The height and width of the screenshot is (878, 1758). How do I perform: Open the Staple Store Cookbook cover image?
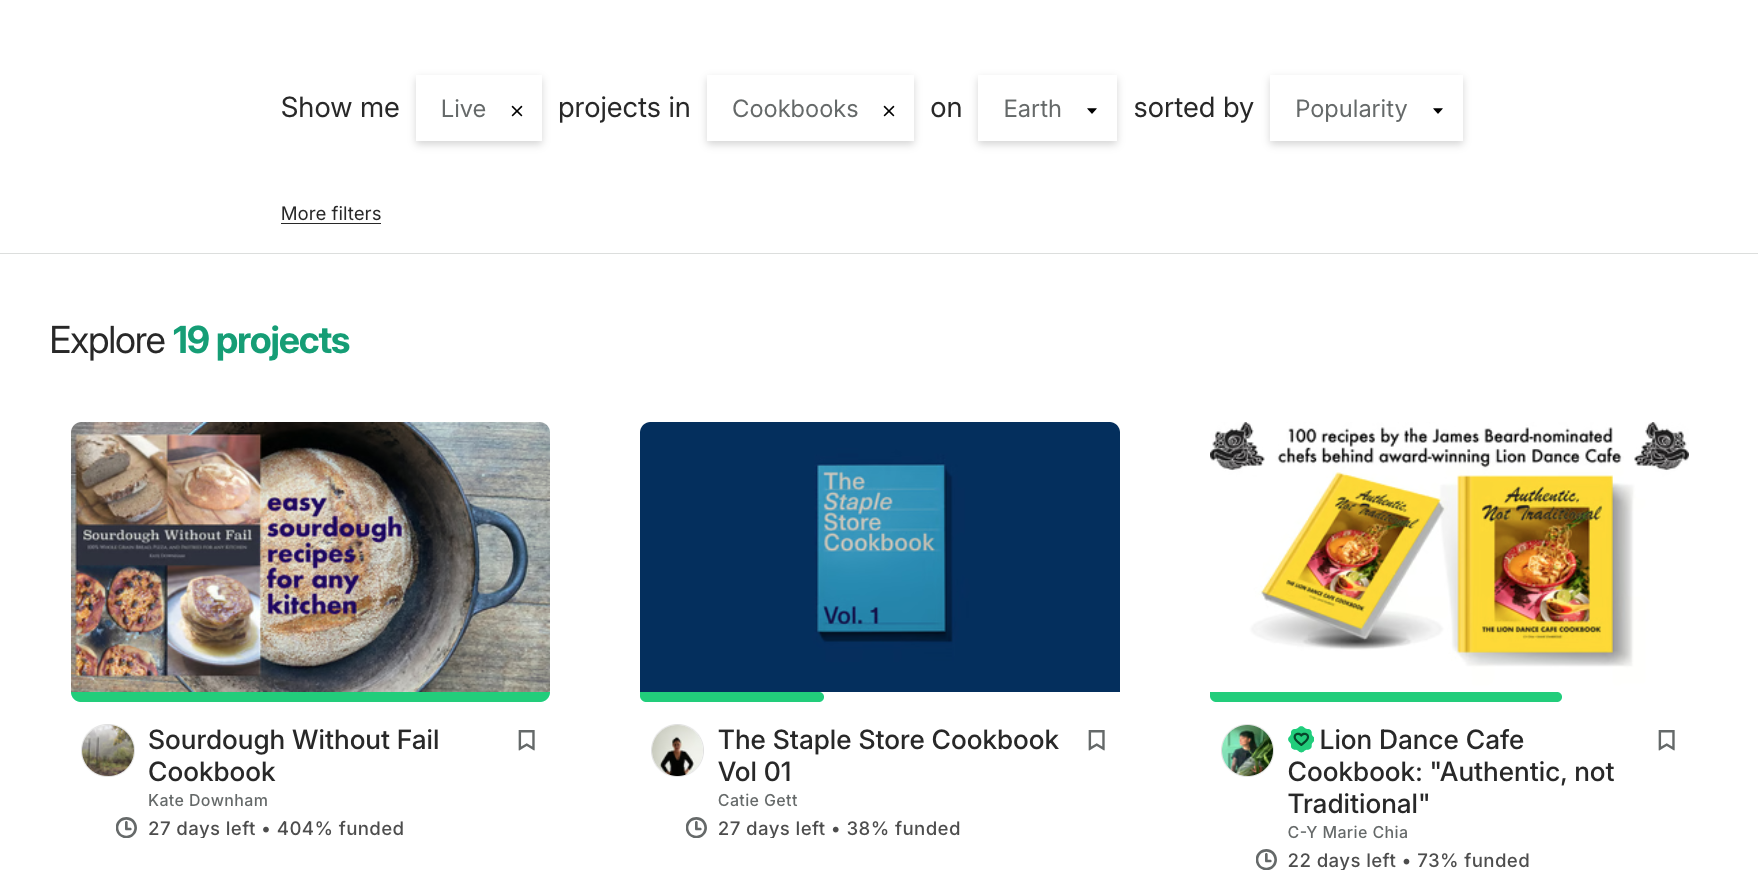pos(880,556)
